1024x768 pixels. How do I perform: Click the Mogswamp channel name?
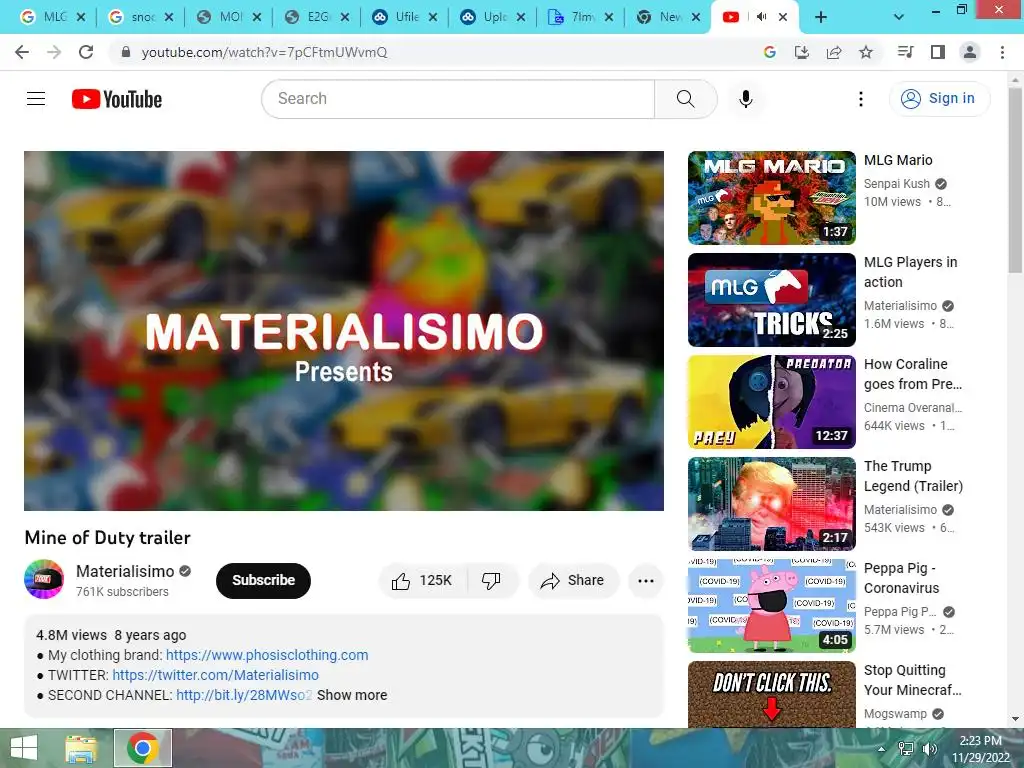tap(895, 714)
